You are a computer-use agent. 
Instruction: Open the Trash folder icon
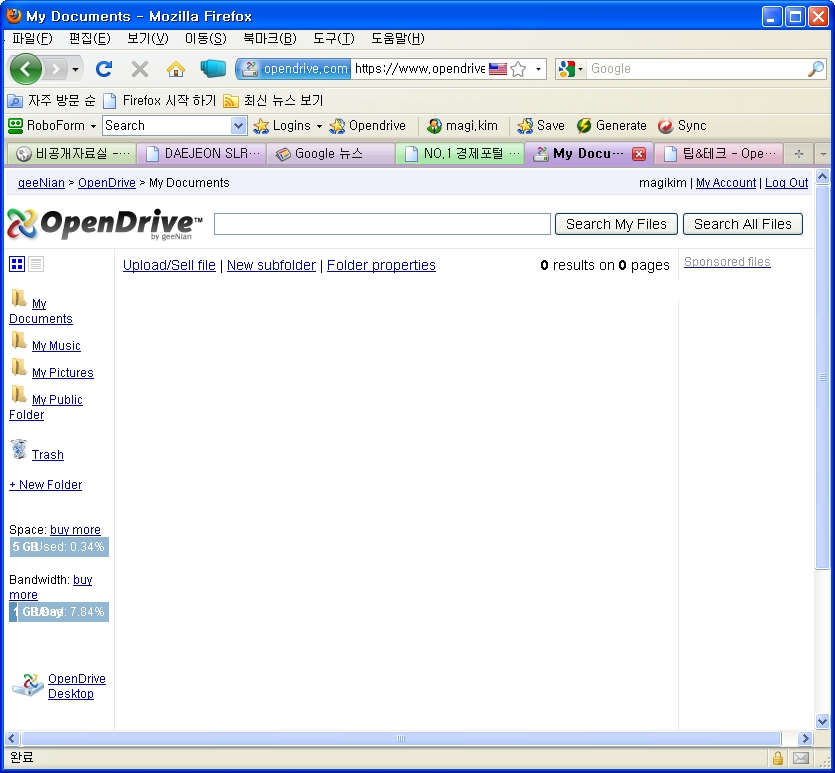coord(21,451)
